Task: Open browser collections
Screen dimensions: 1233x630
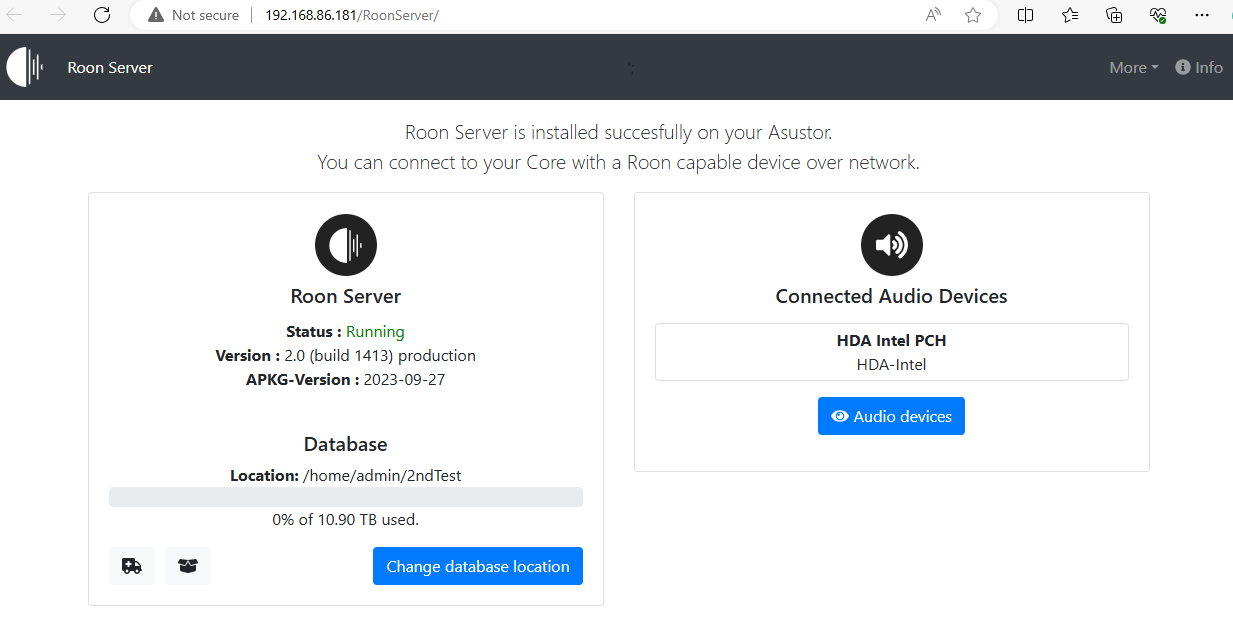Action: click(1114, 15)
